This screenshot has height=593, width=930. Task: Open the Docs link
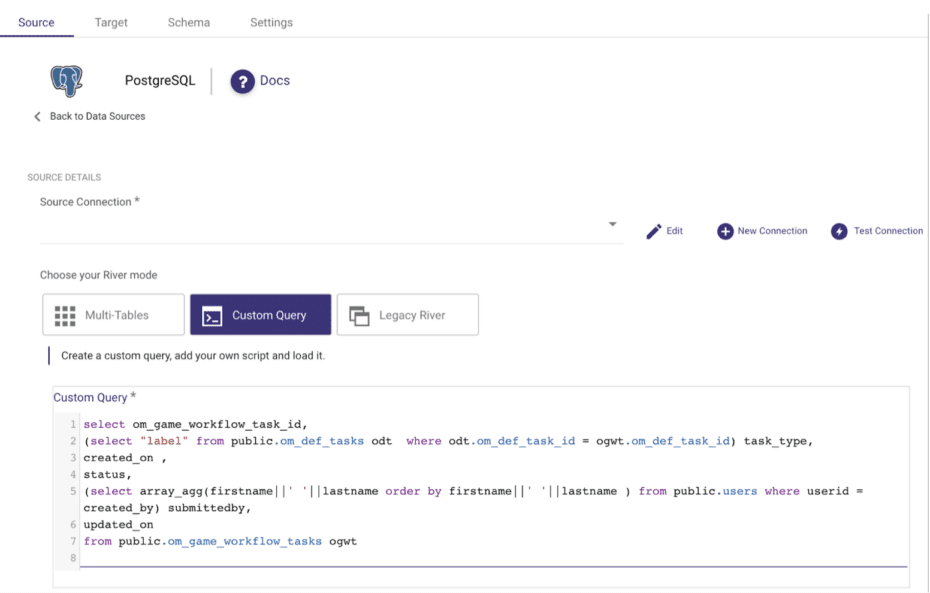click(x=275, y=81)
